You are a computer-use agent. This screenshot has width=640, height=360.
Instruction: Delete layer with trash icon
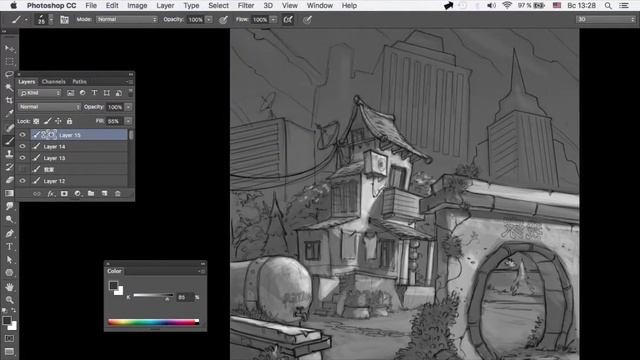pyautogui.click(x=118, y=194)
